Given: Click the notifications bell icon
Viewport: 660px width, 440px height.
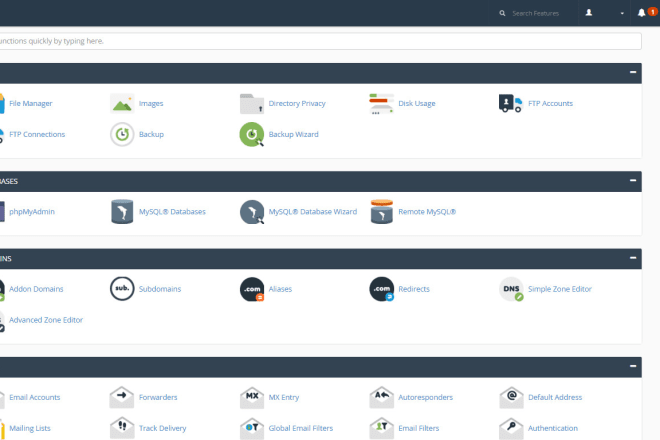Looking at the screenshot, I should 641,13.
